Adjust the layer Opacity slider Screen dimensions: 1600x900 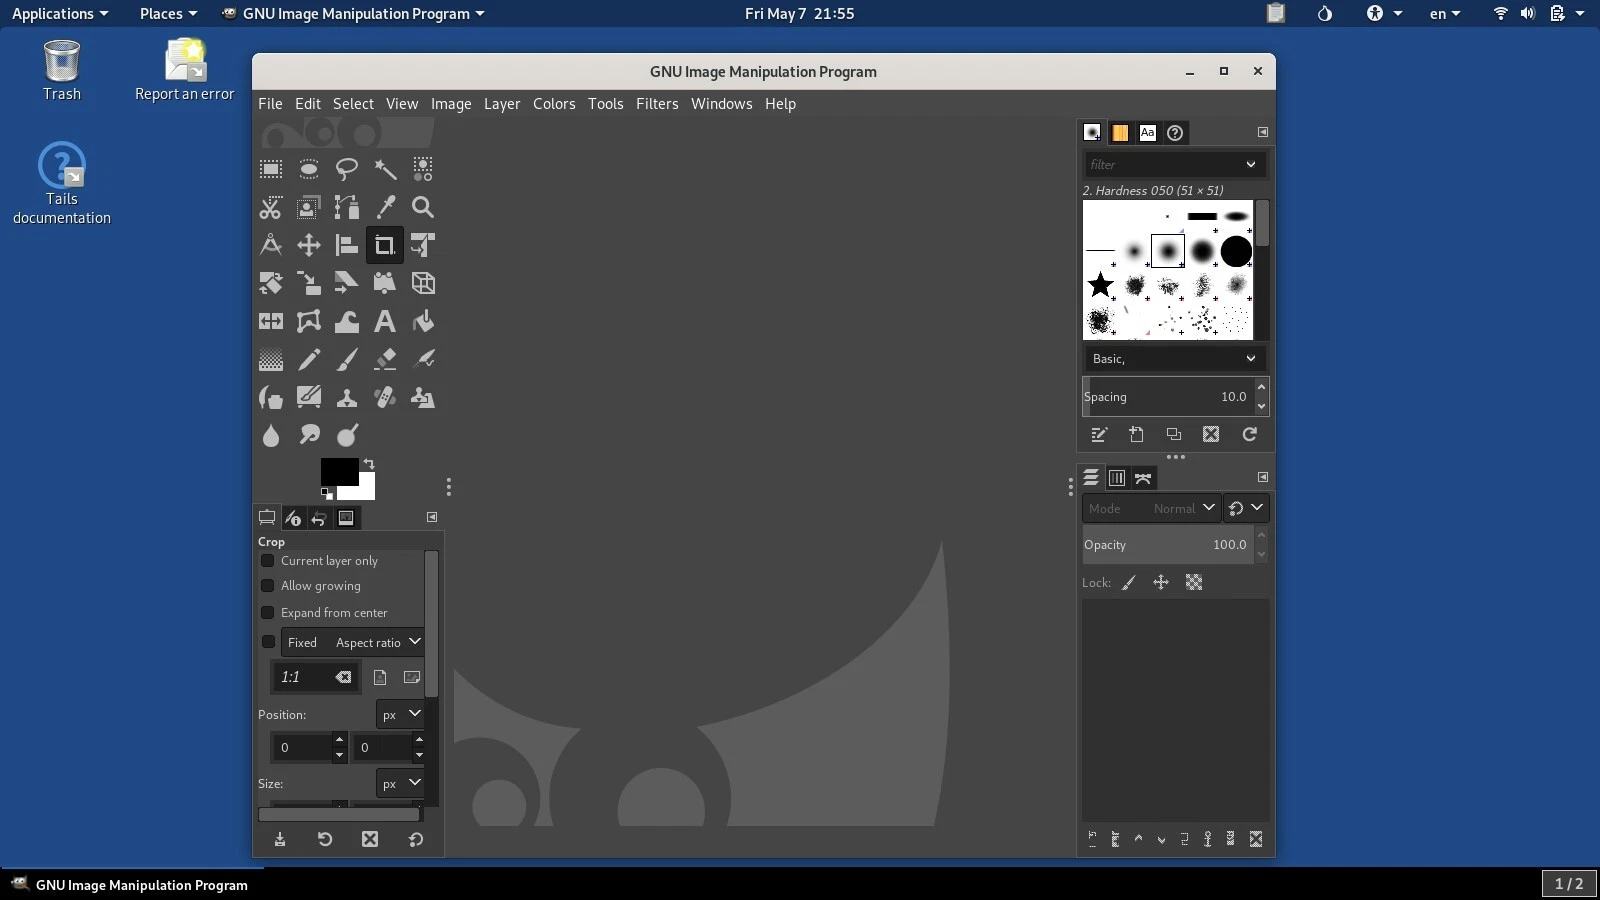pyautogui.click(x=1167, y=545)
